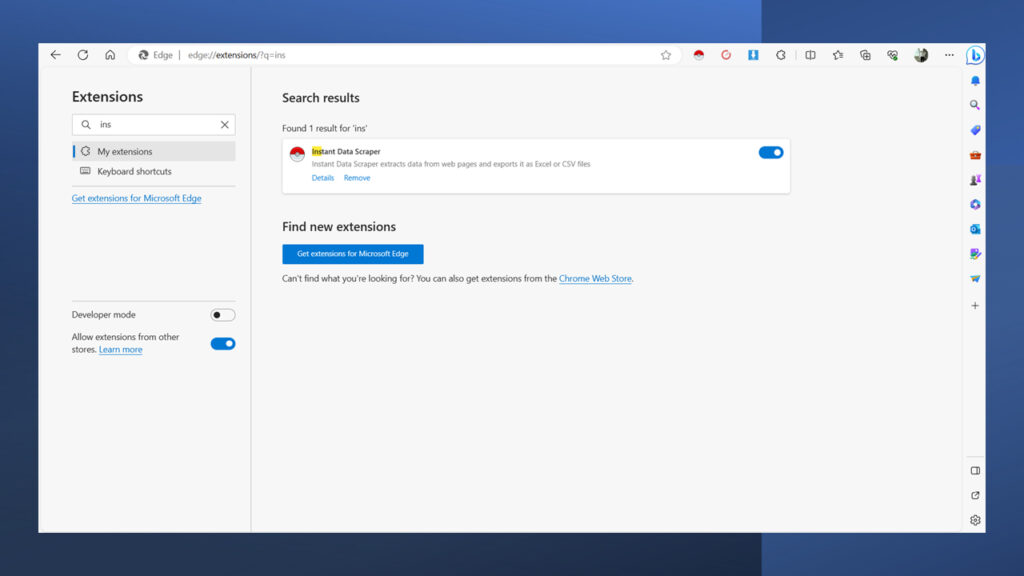Open sidebar settings gear icon
This screenshot has height=576, width=1024.
975,520
